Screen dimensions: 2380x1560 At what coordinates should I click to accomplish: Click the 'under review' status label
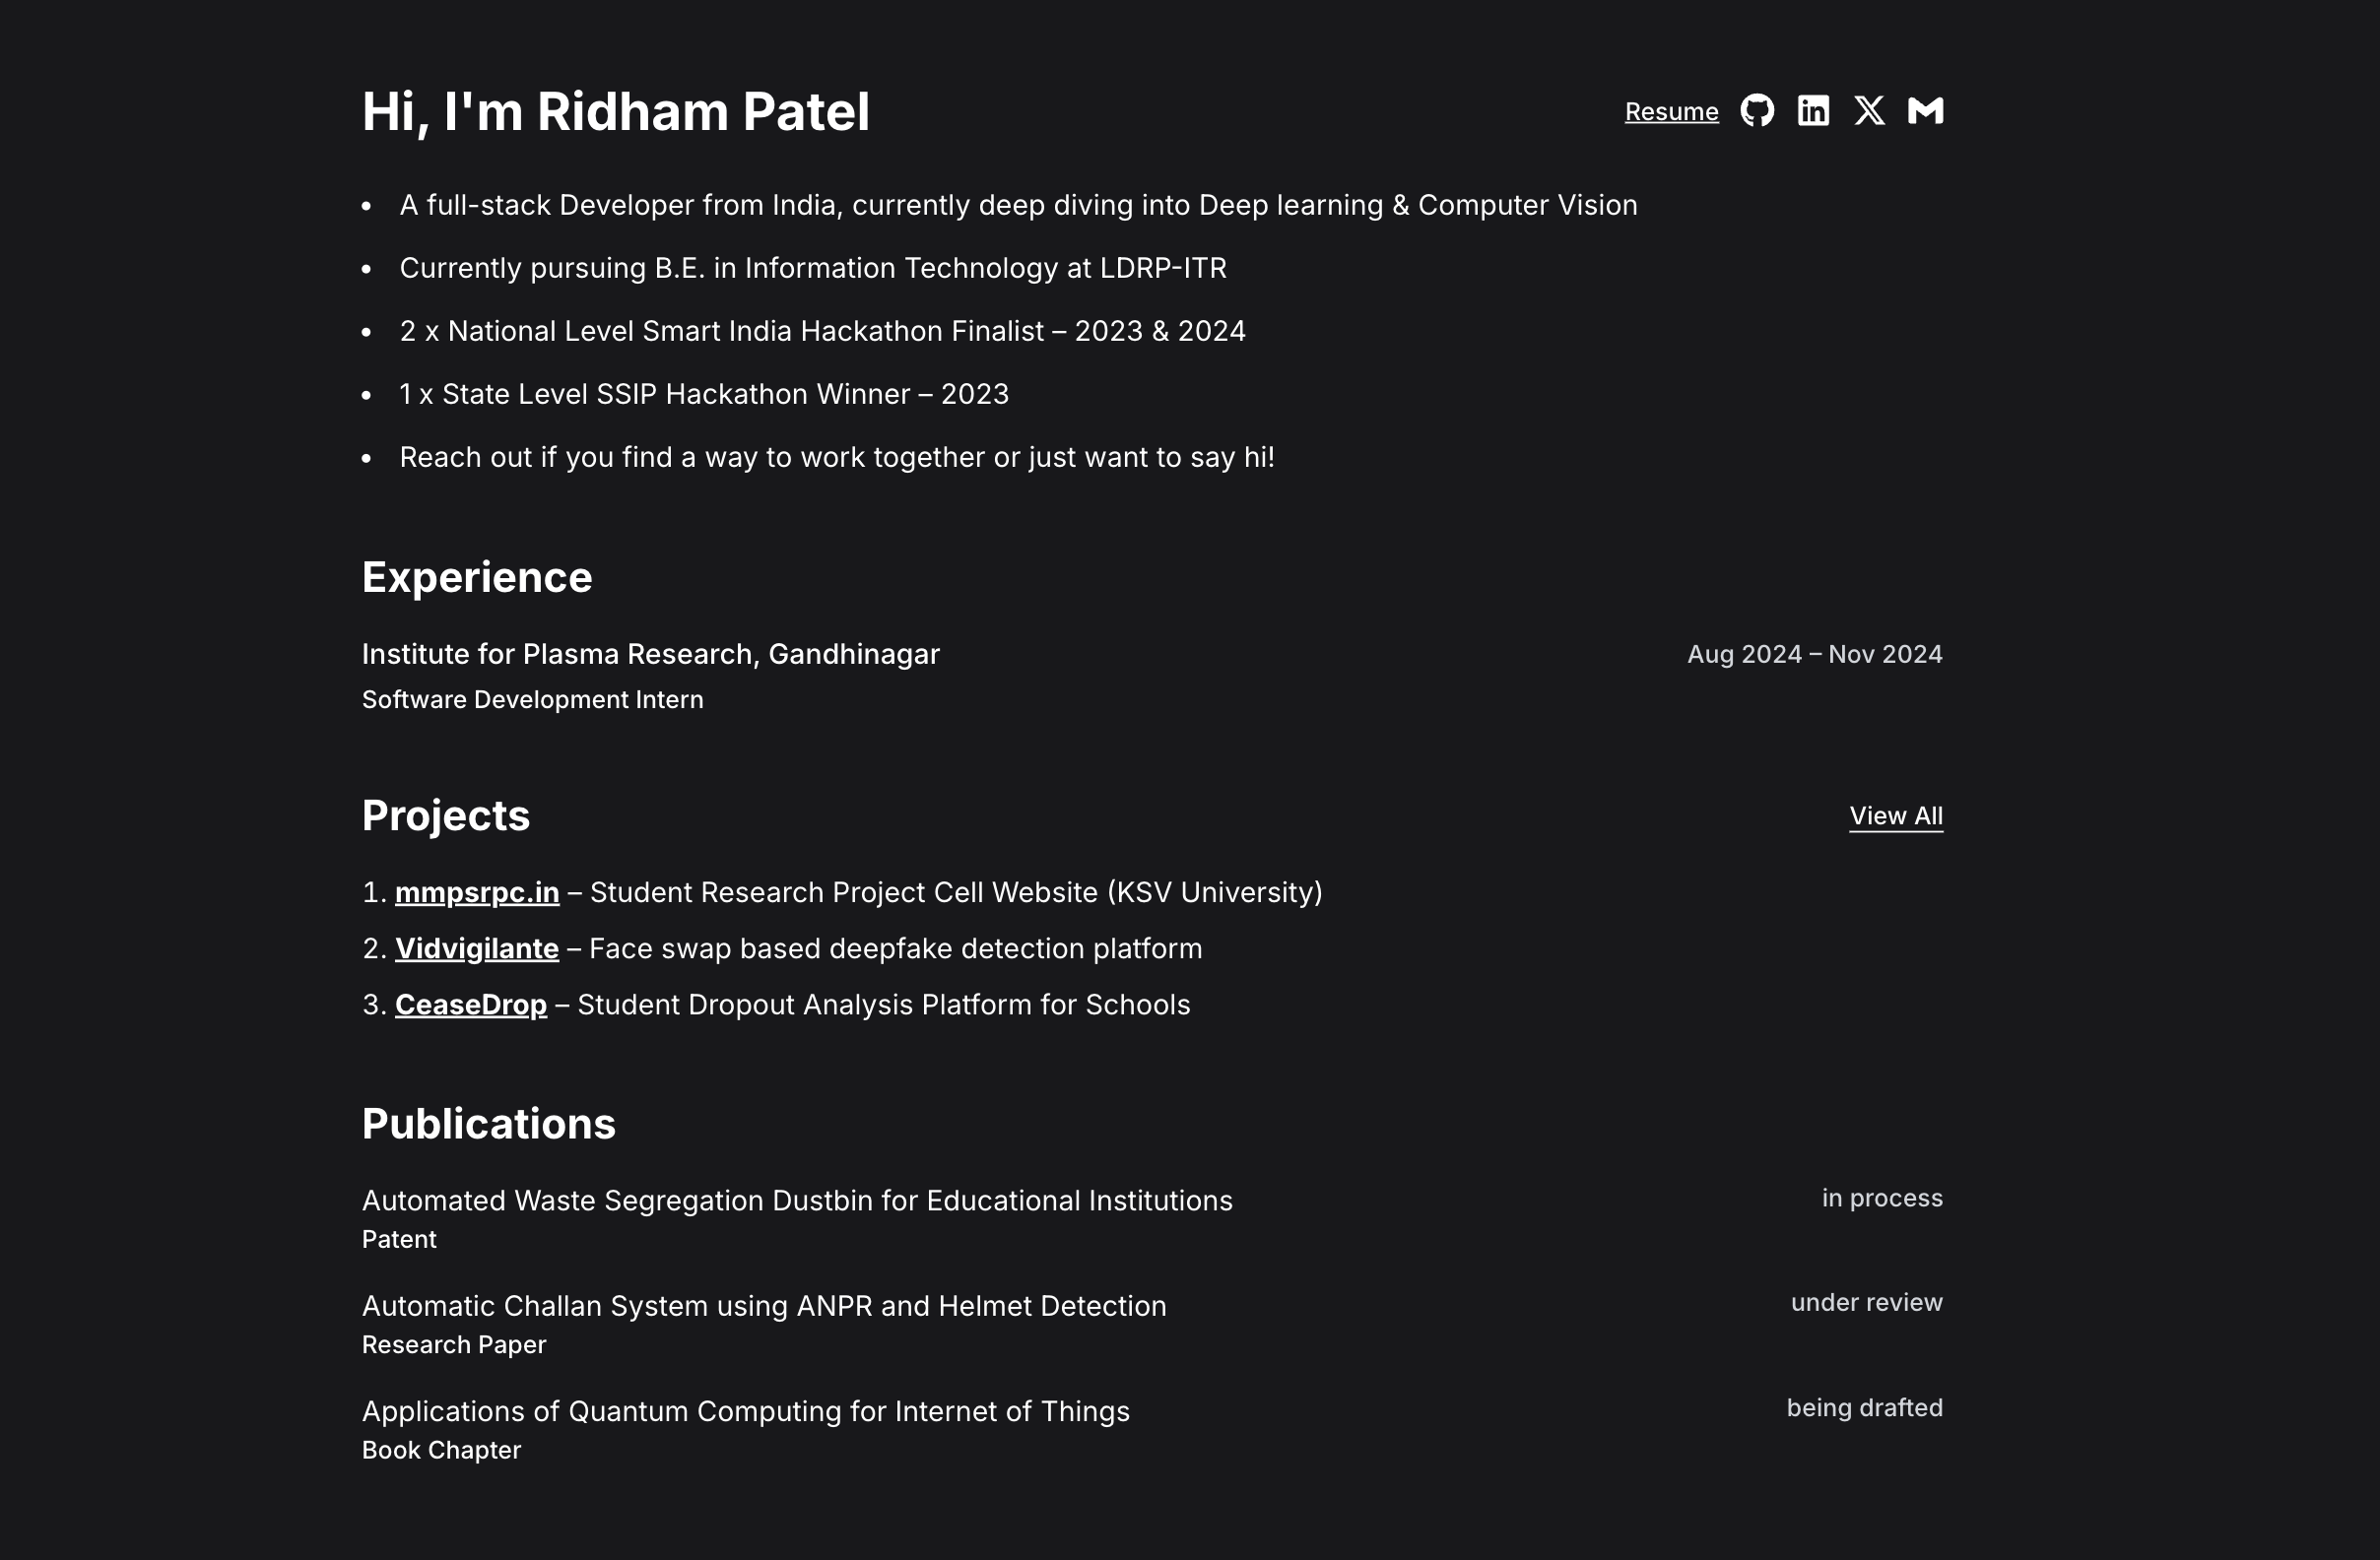pyautogui.click(x=1866, y=1302)
